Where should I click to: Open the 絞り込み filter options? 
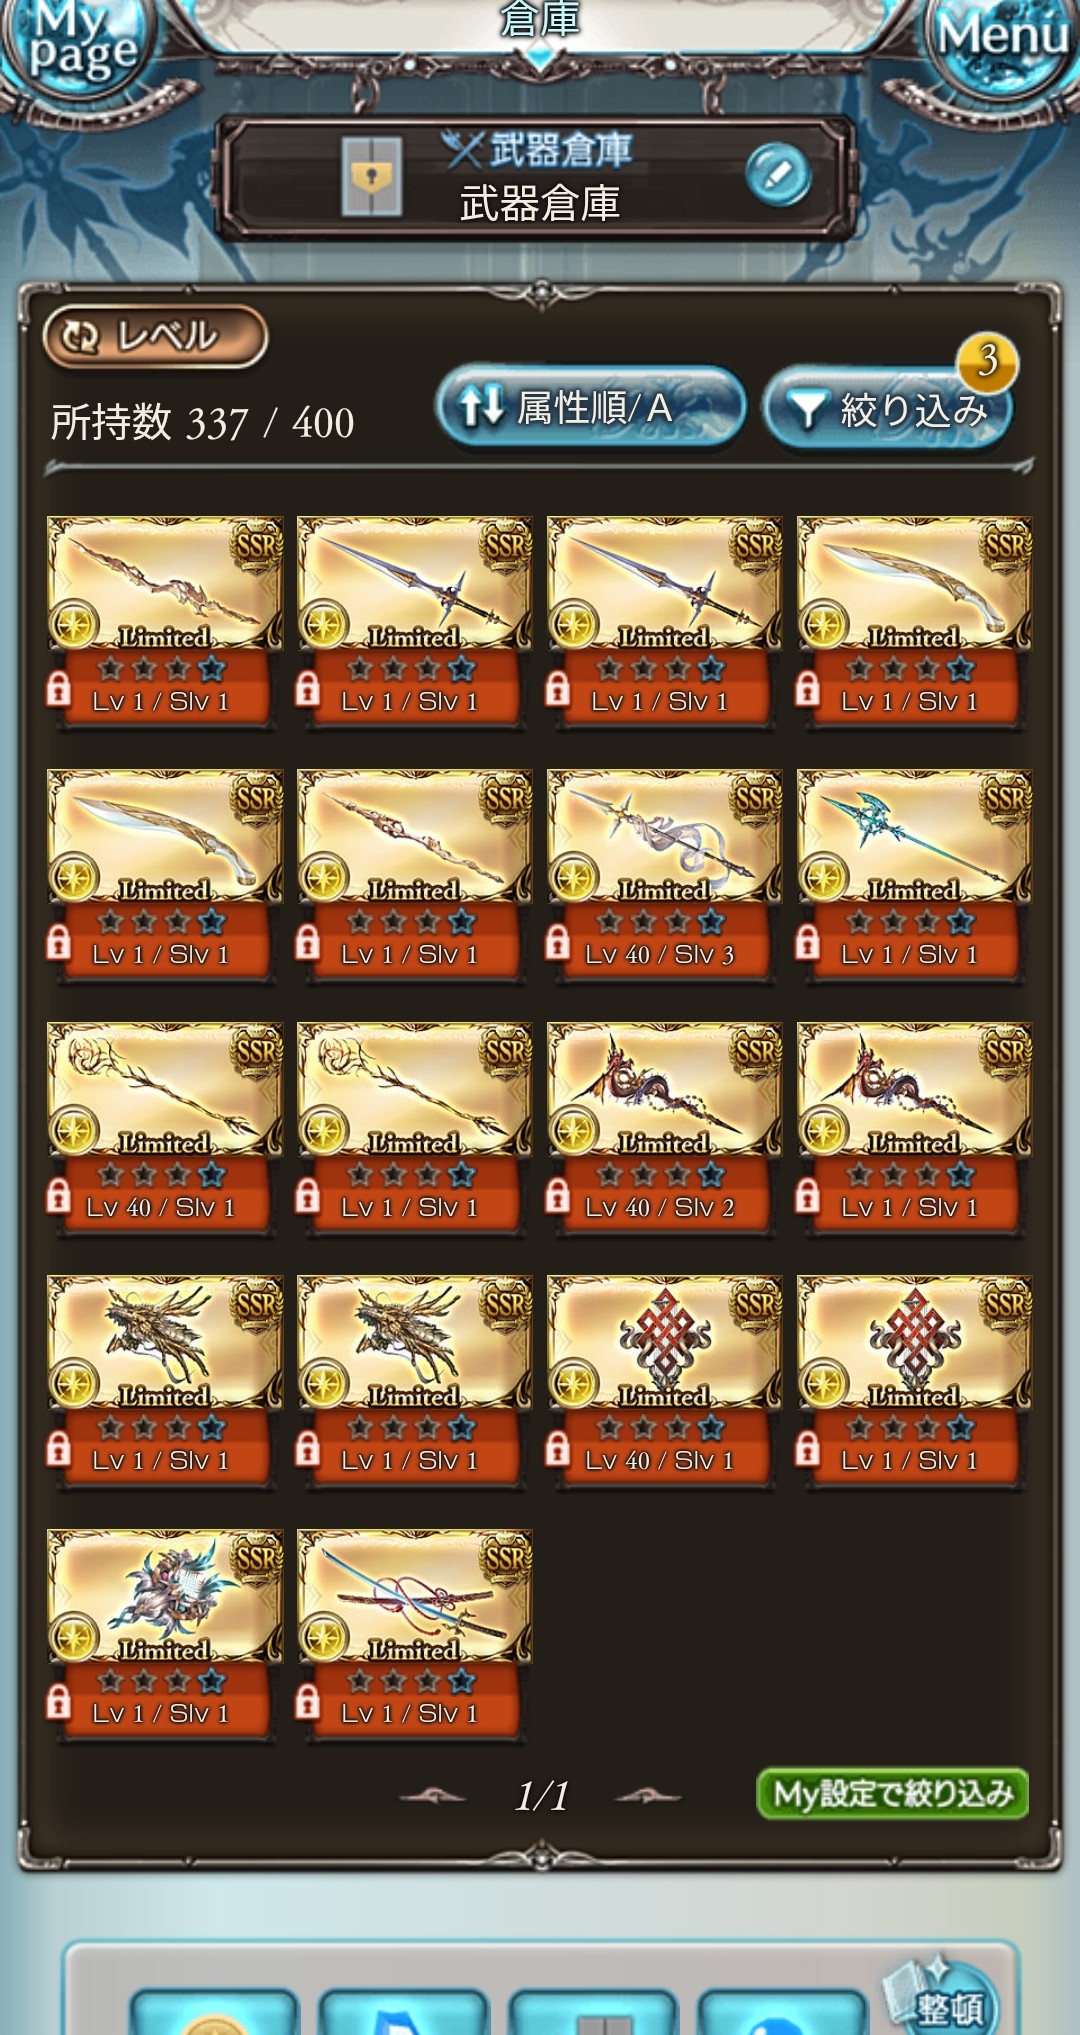[x=888, y=410]
